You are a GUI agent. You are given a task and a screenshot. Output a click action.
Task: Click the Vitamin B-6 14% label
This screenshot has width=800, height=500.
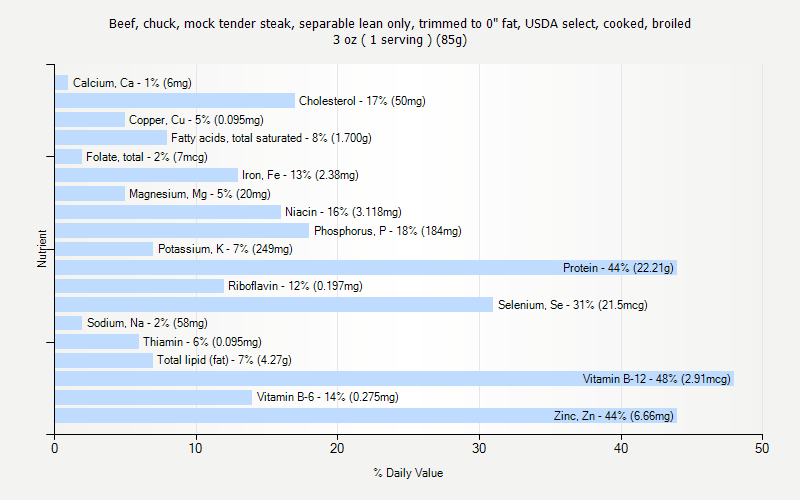pyautogui.click(x=328, y=397)
